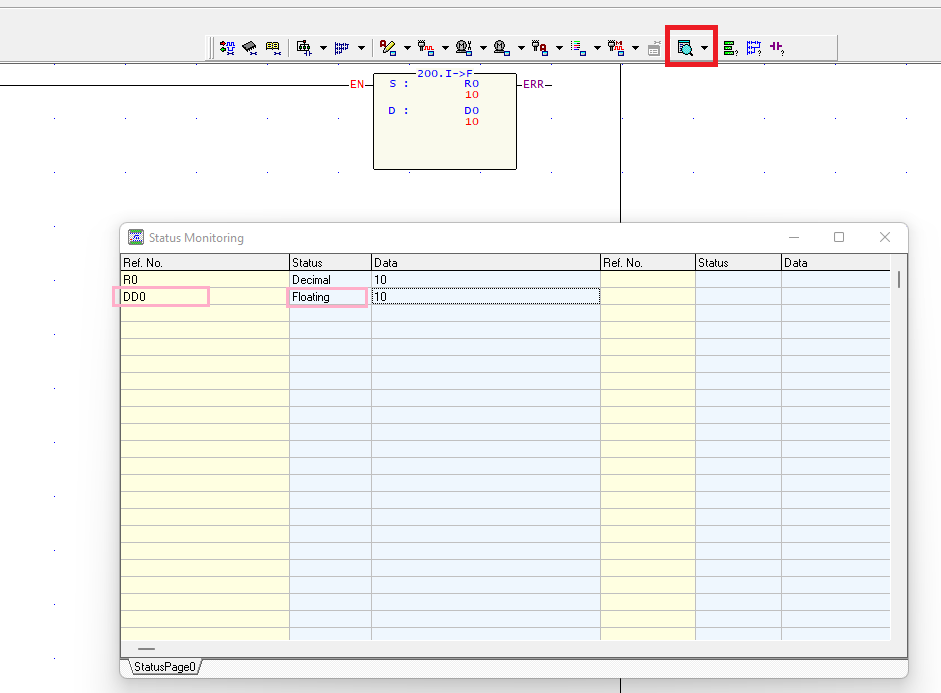Click the green ladder help icon
This screenshot has width=941, height=693.
(x=730, y=47)
